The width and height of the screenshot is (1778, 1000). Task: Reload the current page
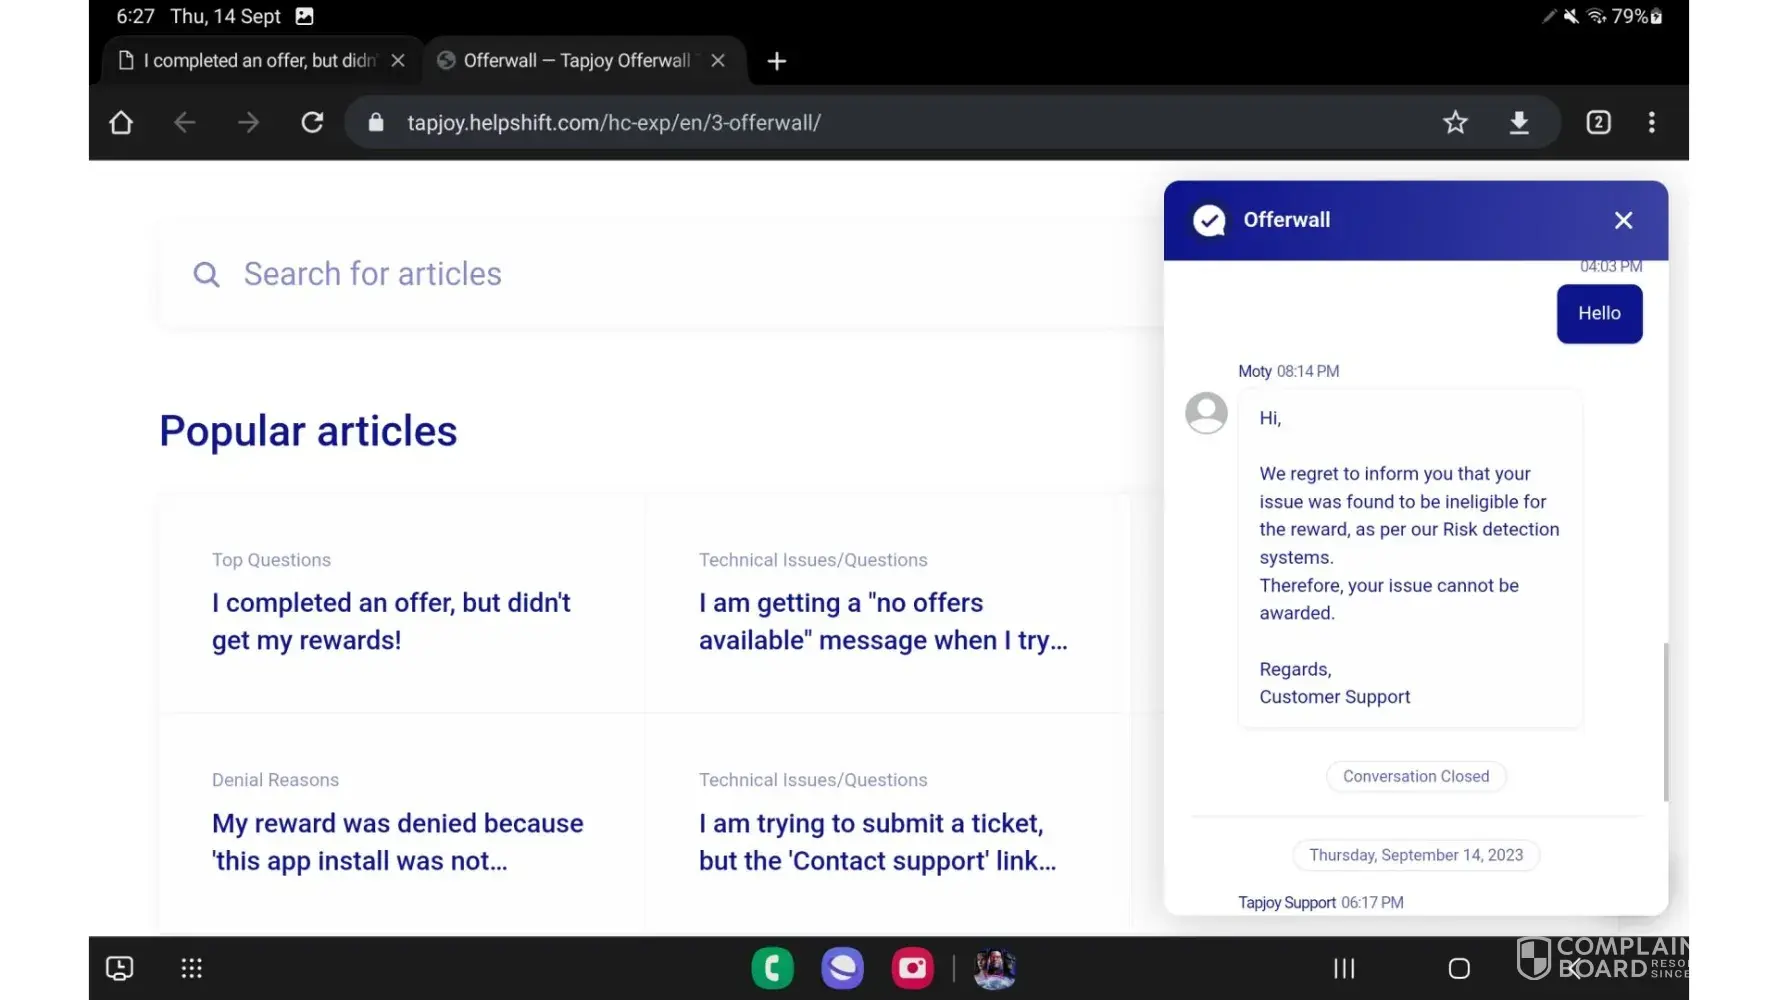[312, 122]
